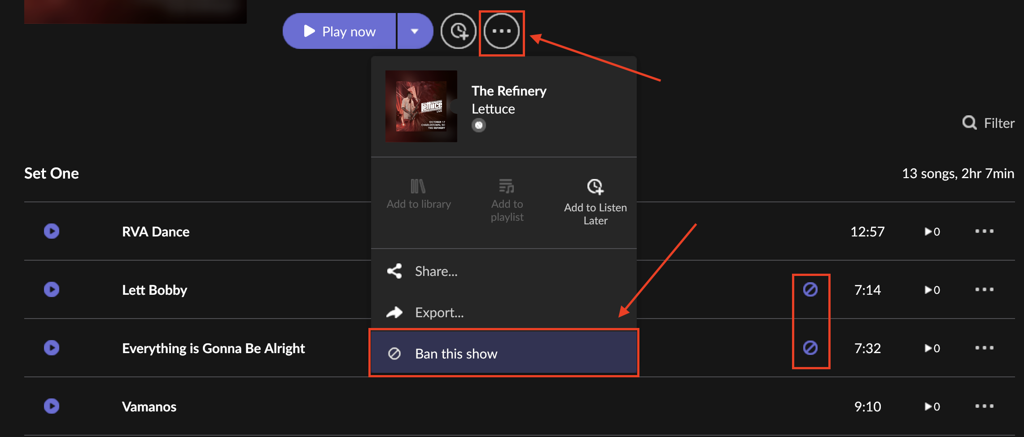Toggle the ban icon on Lett Bobby
This screenshot has height=437, width=1024.
(810, 290)
